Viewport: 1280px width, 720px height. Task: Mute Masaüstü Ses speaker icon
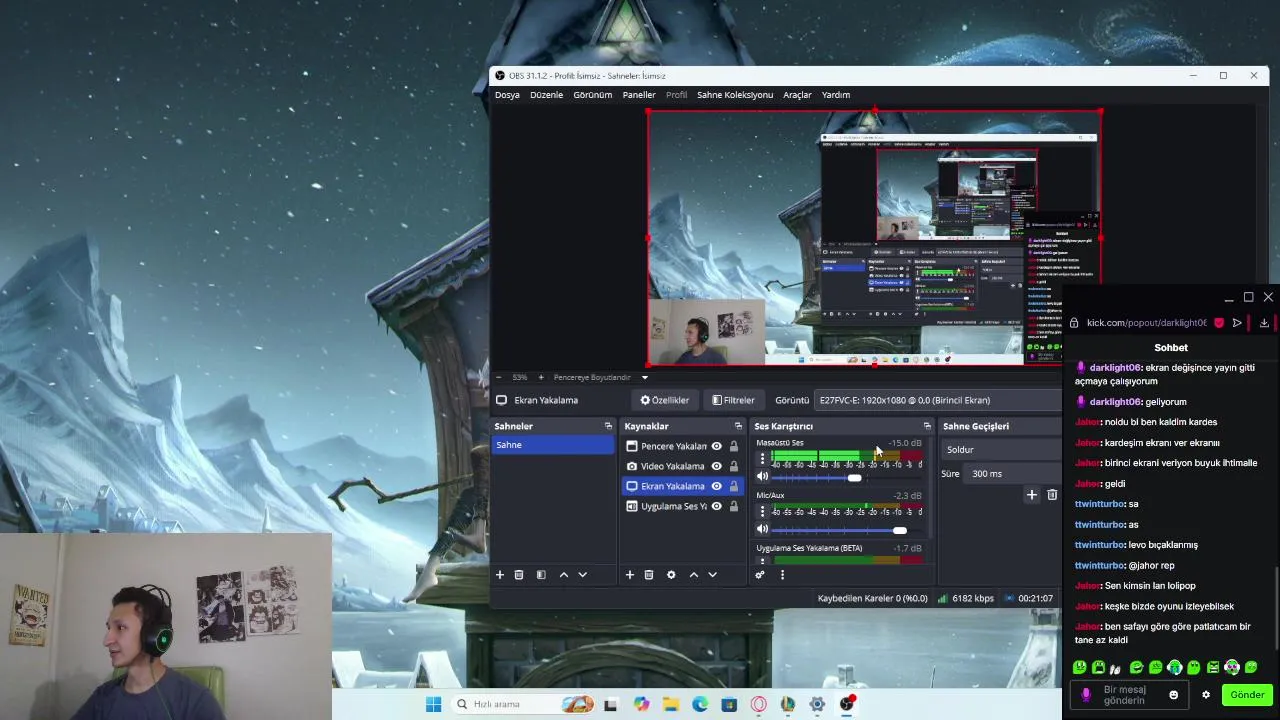click(x=762, y=477)
